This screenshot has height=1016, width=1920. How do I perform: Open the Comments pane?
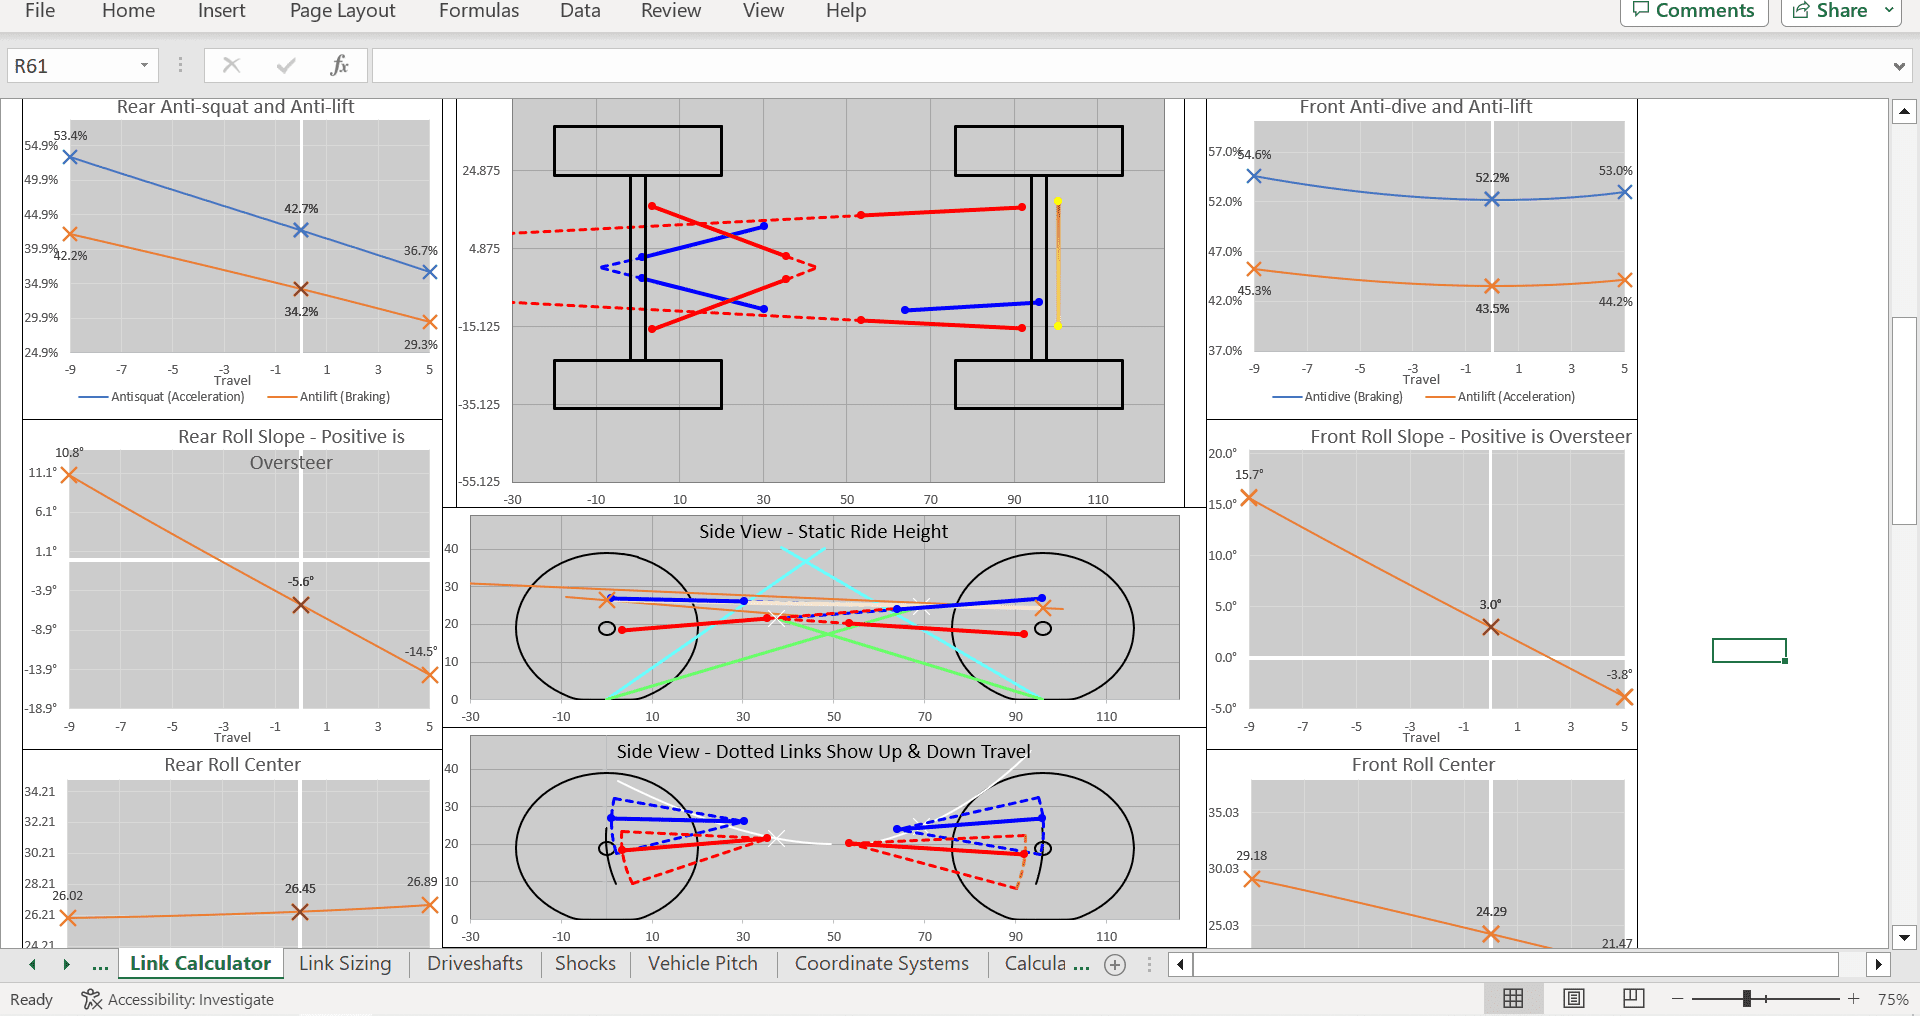(x=1694, y=11)
